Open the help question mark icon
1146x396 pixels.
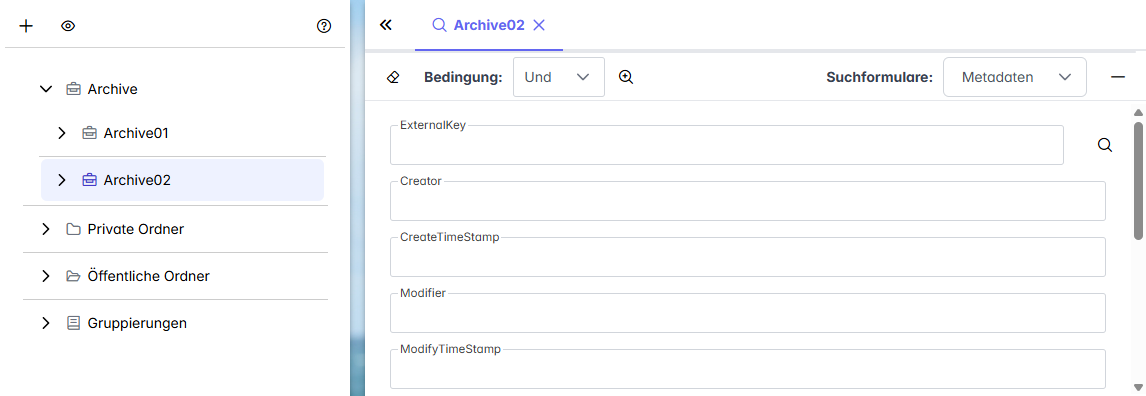pos(324,26)
